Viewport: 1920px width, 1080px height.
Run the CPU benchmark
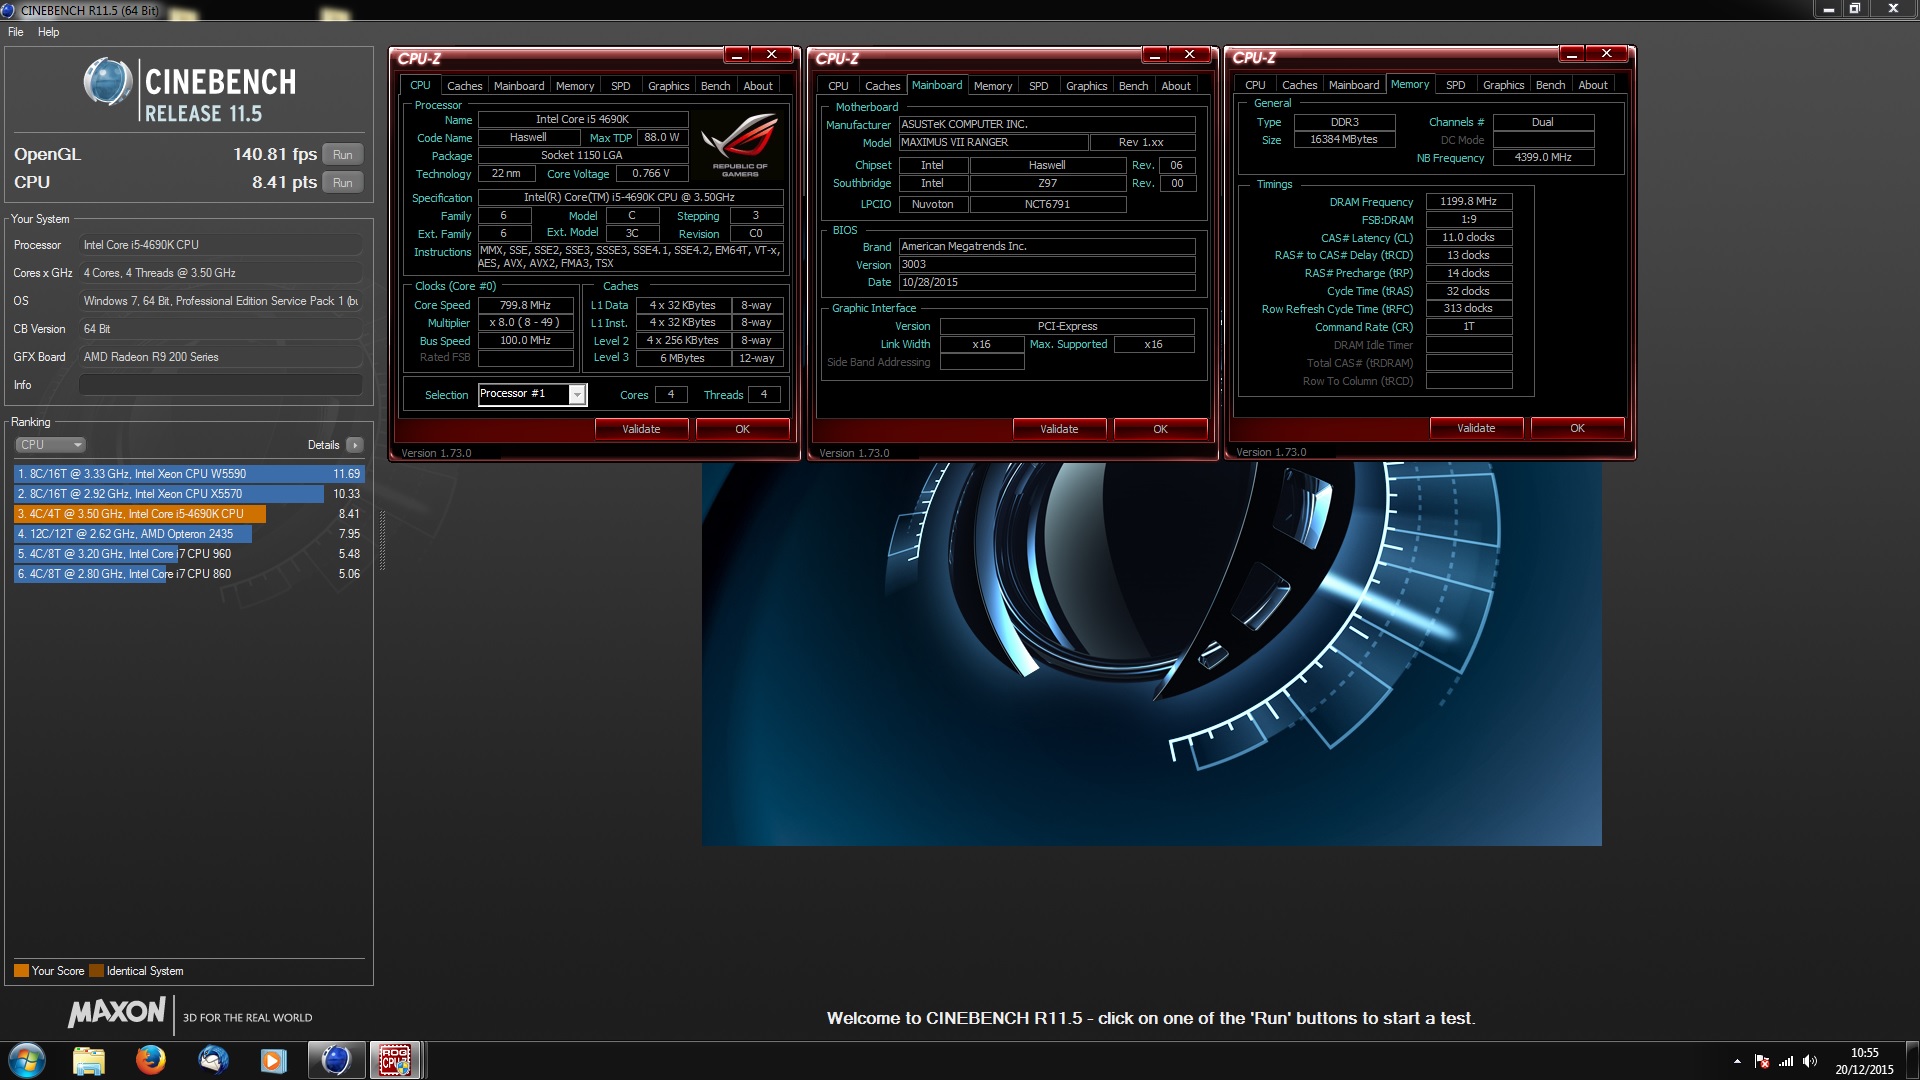pyautogui.click(x=342, y=183)
